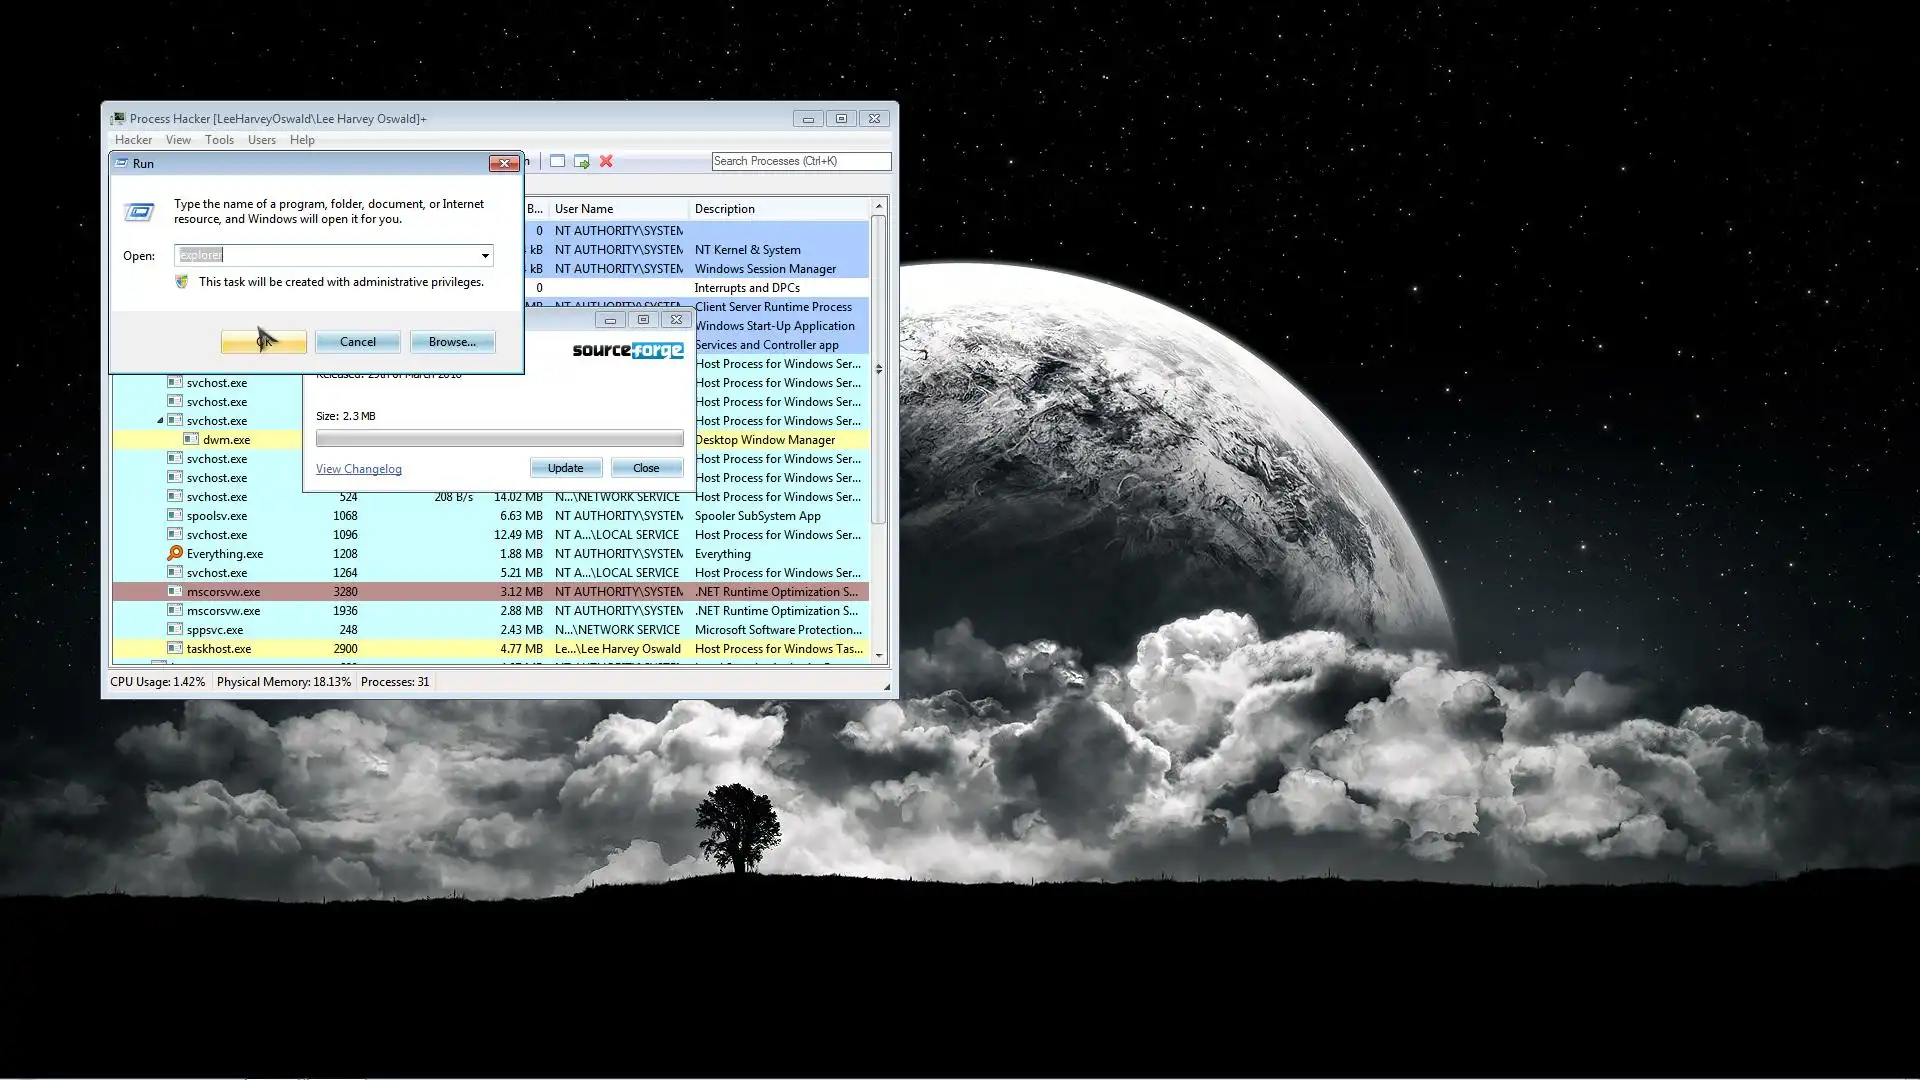This screenshot has width=1920, height=1080.
Task: Open the Hacker menu
Action: coord(133,140)
